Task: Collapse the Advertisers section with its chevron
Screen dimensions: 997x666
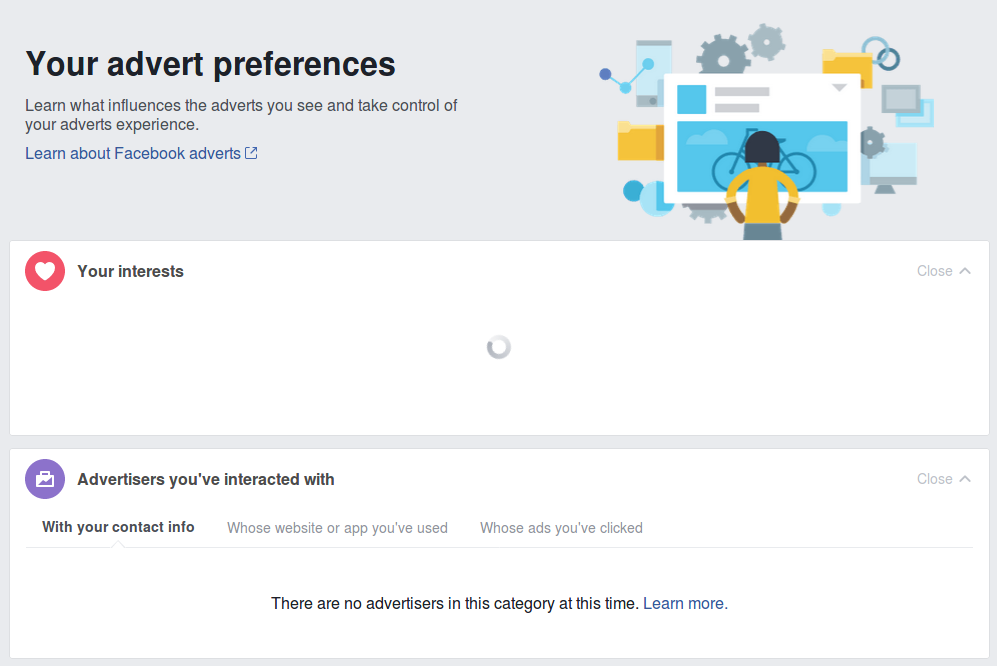Action: tap(965, 479)
